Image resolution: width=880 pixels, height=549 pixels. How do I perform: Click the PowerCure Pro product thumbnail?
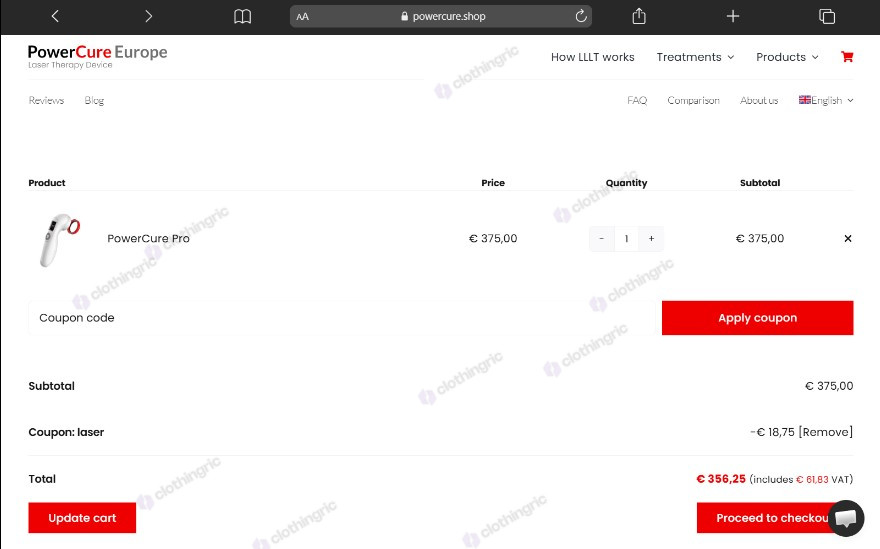click(x=59, y=240)
